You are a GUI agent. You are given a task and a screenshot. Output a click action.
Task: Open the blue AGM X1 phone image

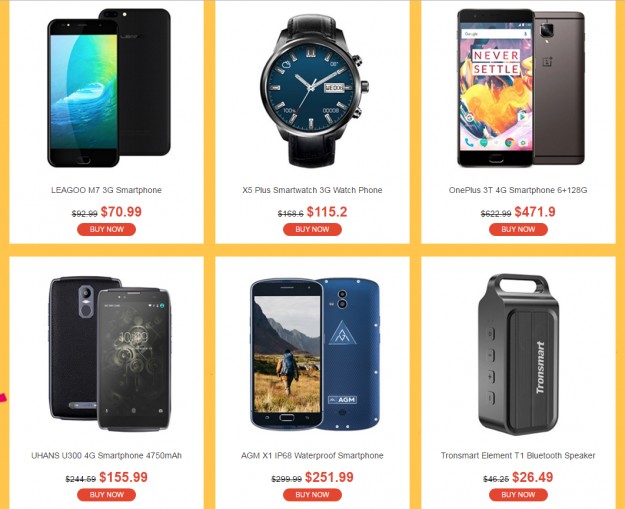(x=315, y=354)
